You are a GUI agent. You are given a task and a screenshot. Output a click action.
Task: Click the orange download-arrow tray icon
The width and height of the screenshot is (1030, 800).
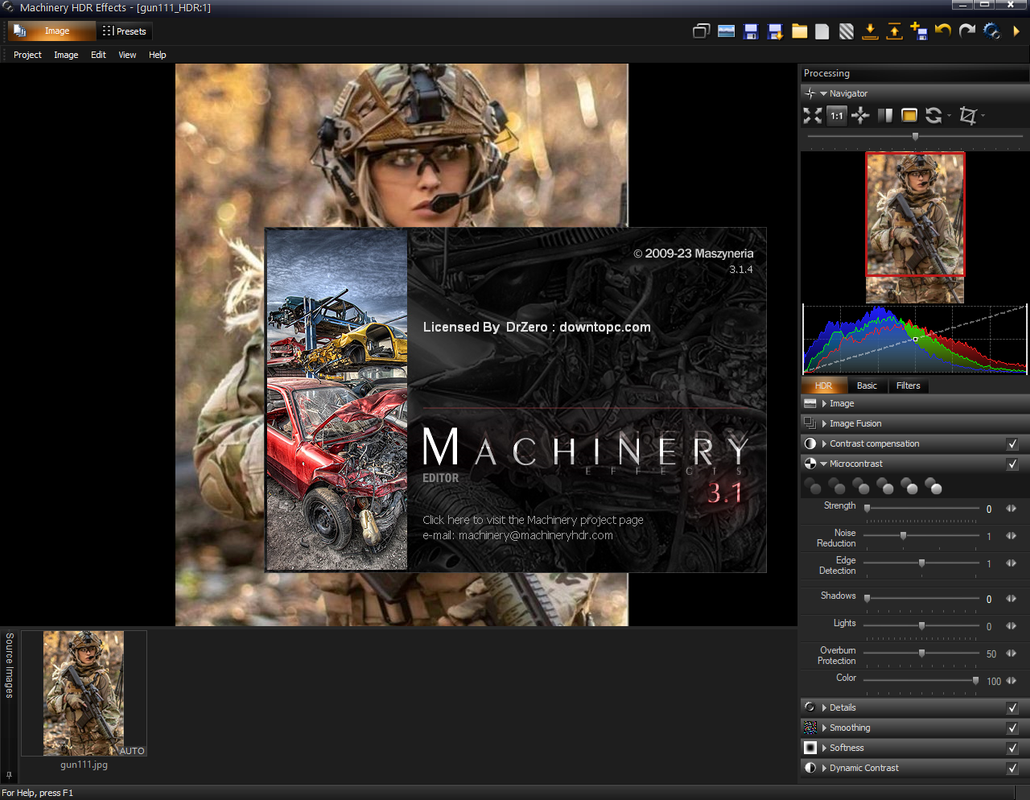[x=870, y=31]
